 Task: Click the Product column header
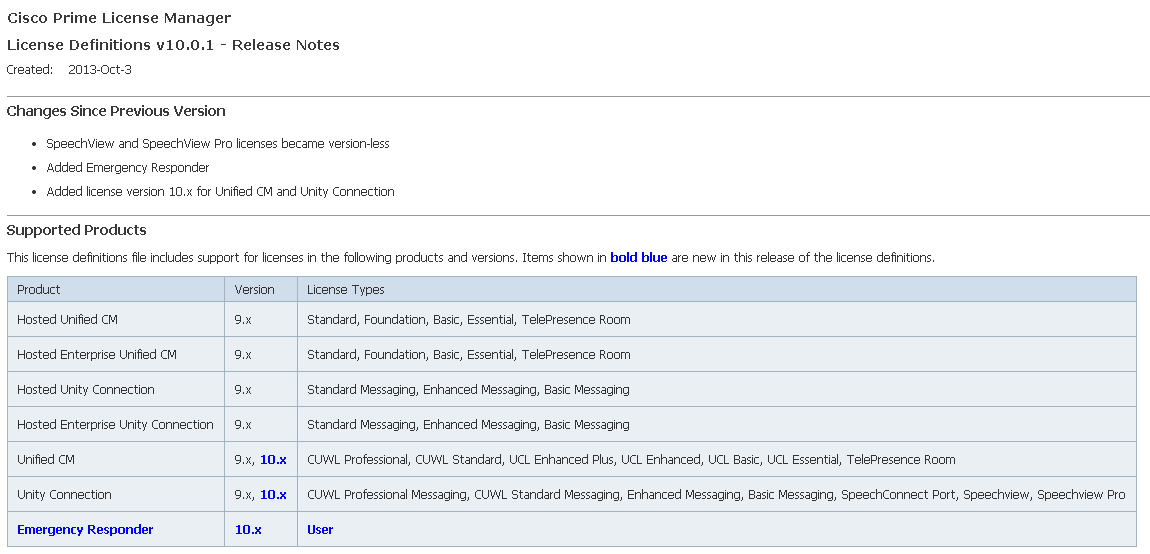116,289
